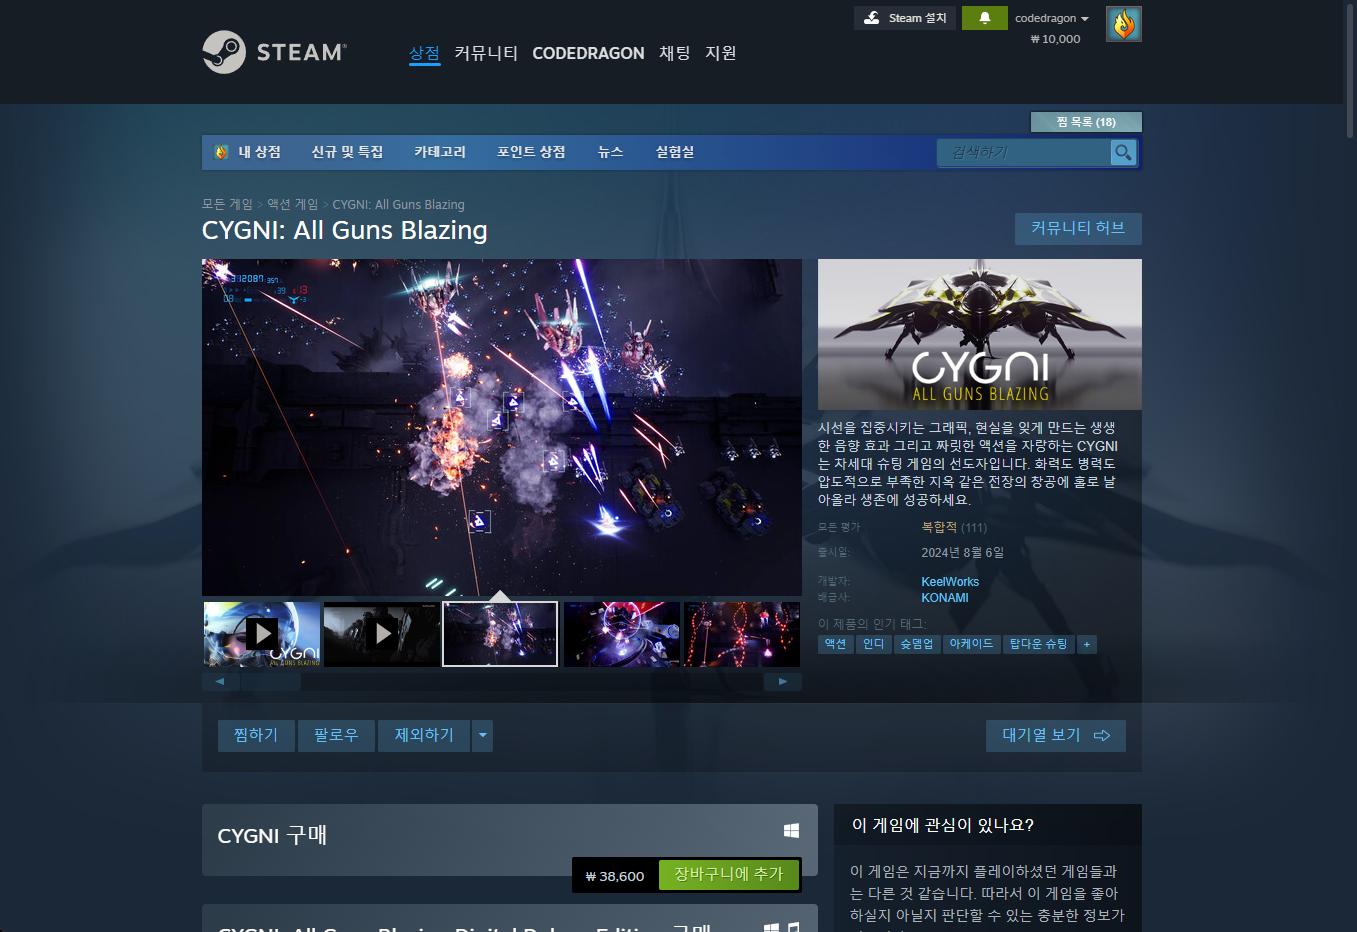Select the fifth red-lights screenshot thumbnail

tap(742, 634)
